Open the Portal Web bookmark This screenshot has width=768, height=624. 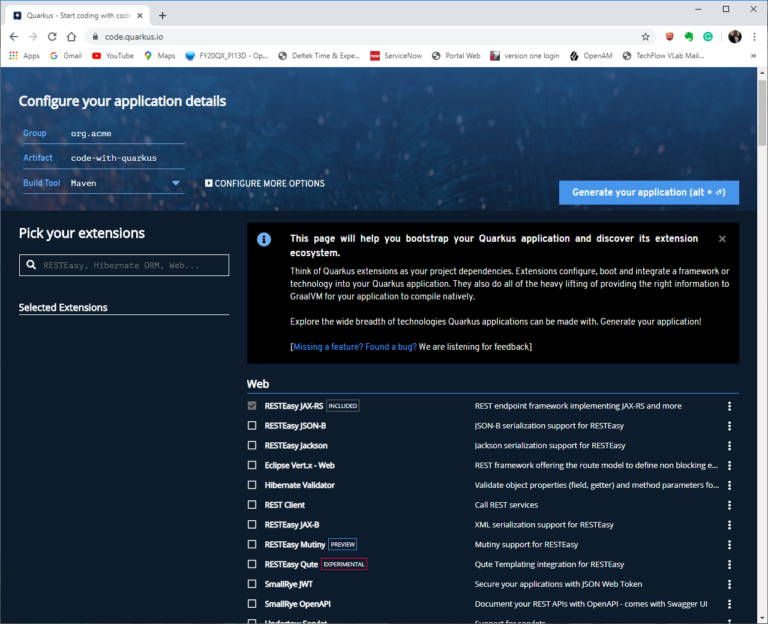pyautogui.click(x=456, y=56)
